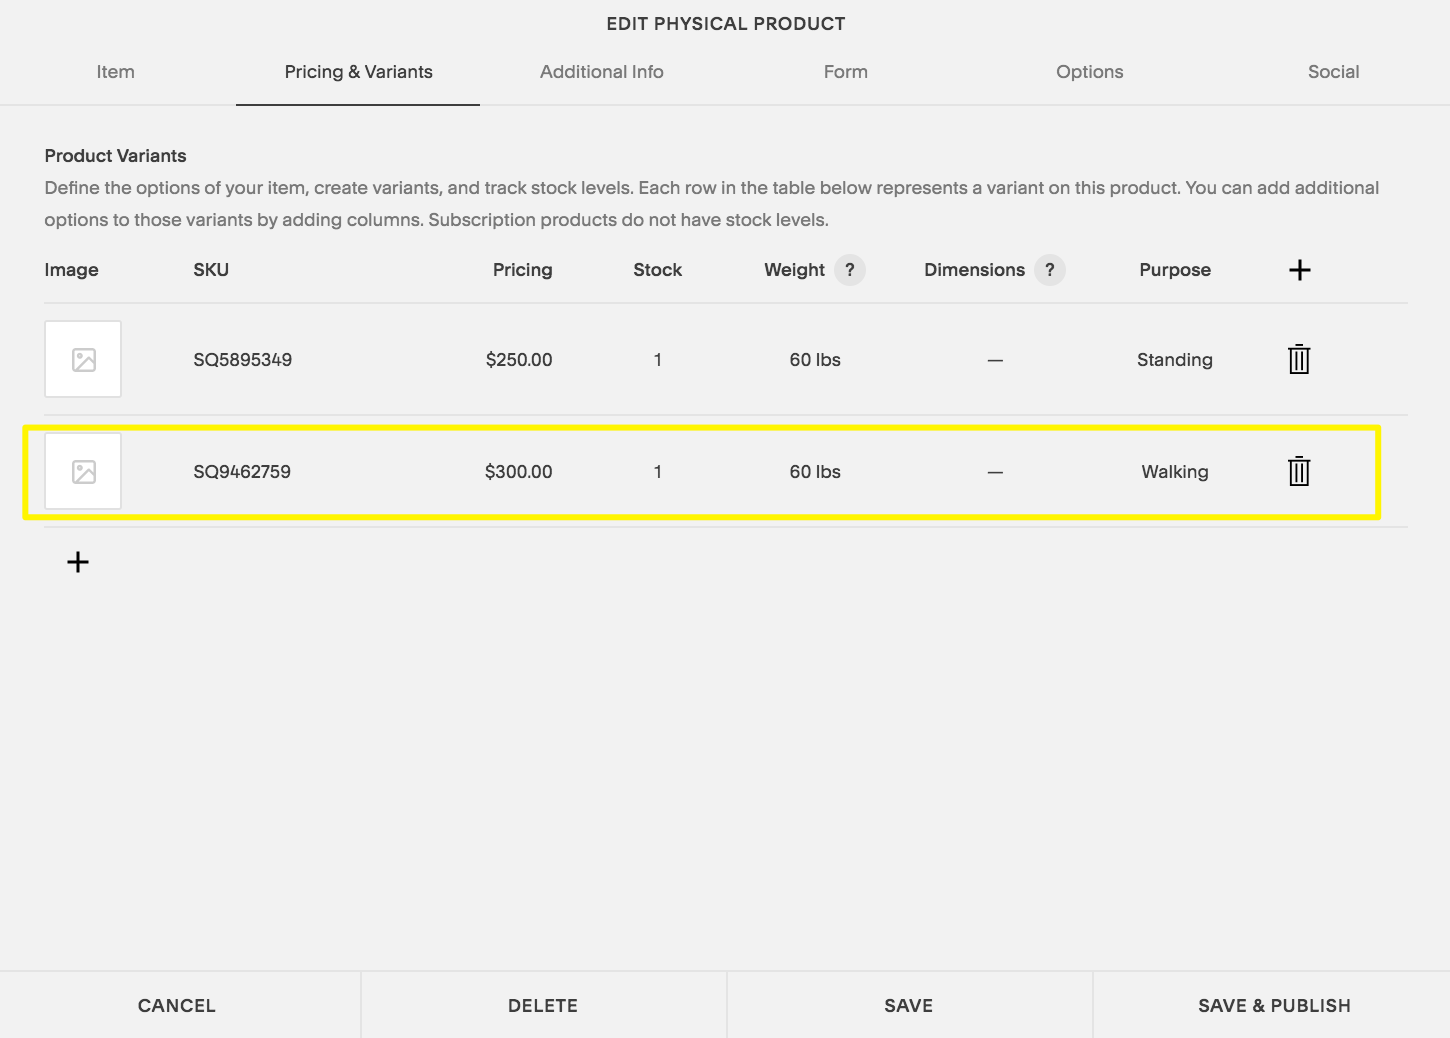The image size is (1450, 1038).
Task: Switch to the Item tab
Action: [x=115, y=72]
